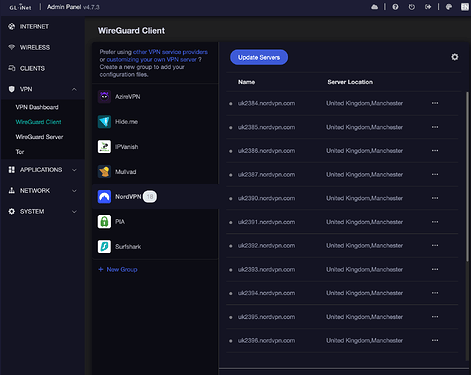Click the Mullvad logo icon
The height and width of the screenshot is (375, 471).
[104, 172]
